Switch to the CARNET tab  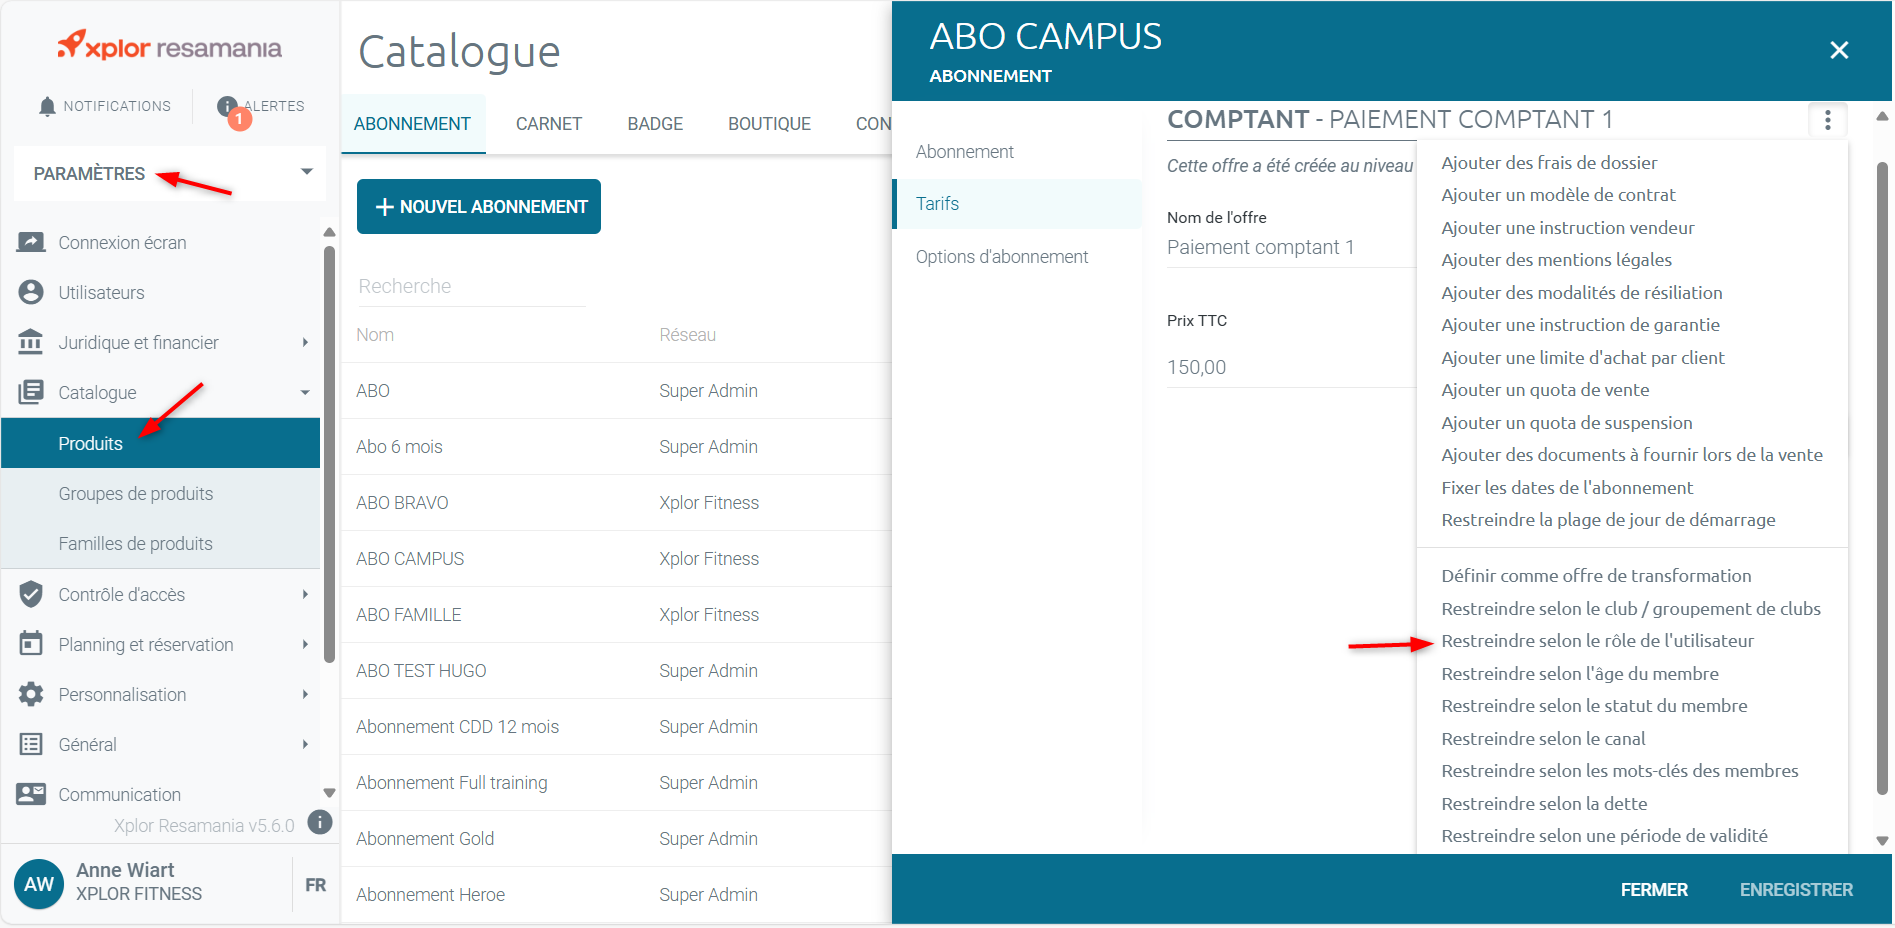point(549,124)
